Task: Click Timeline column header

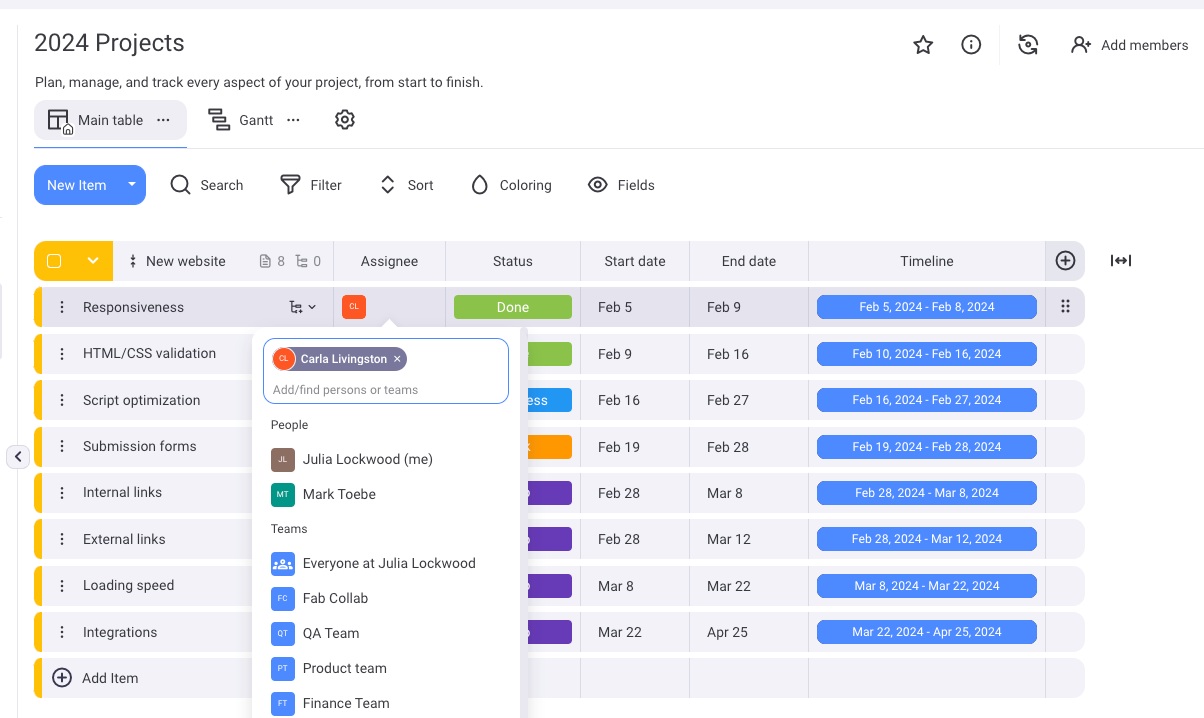Action: click(x=927, y=261)
